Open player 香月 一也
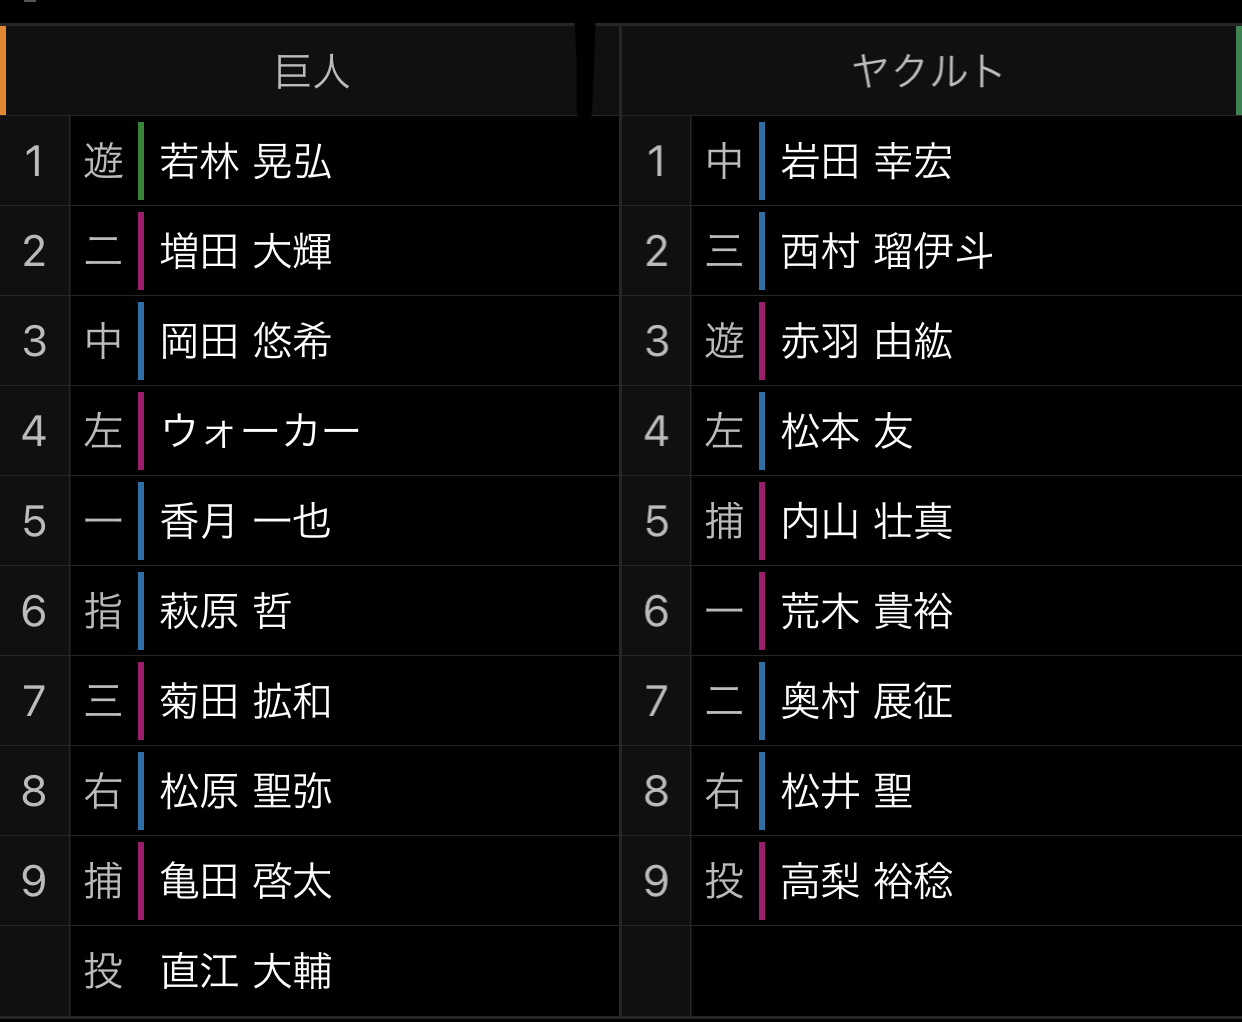1242x1022 pixels. 245,521
